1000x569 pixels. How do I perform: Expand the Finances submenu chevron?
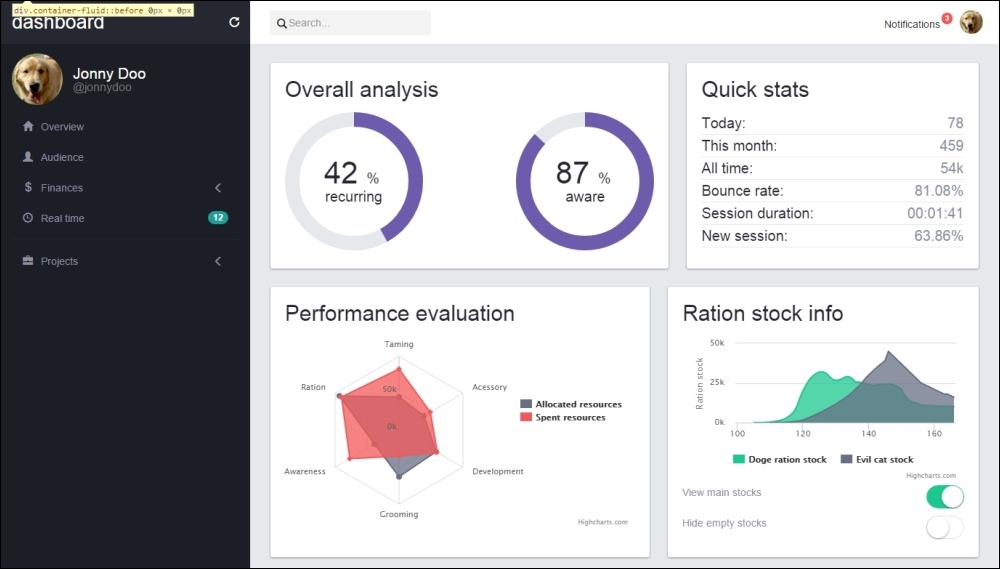click(218, 188)
